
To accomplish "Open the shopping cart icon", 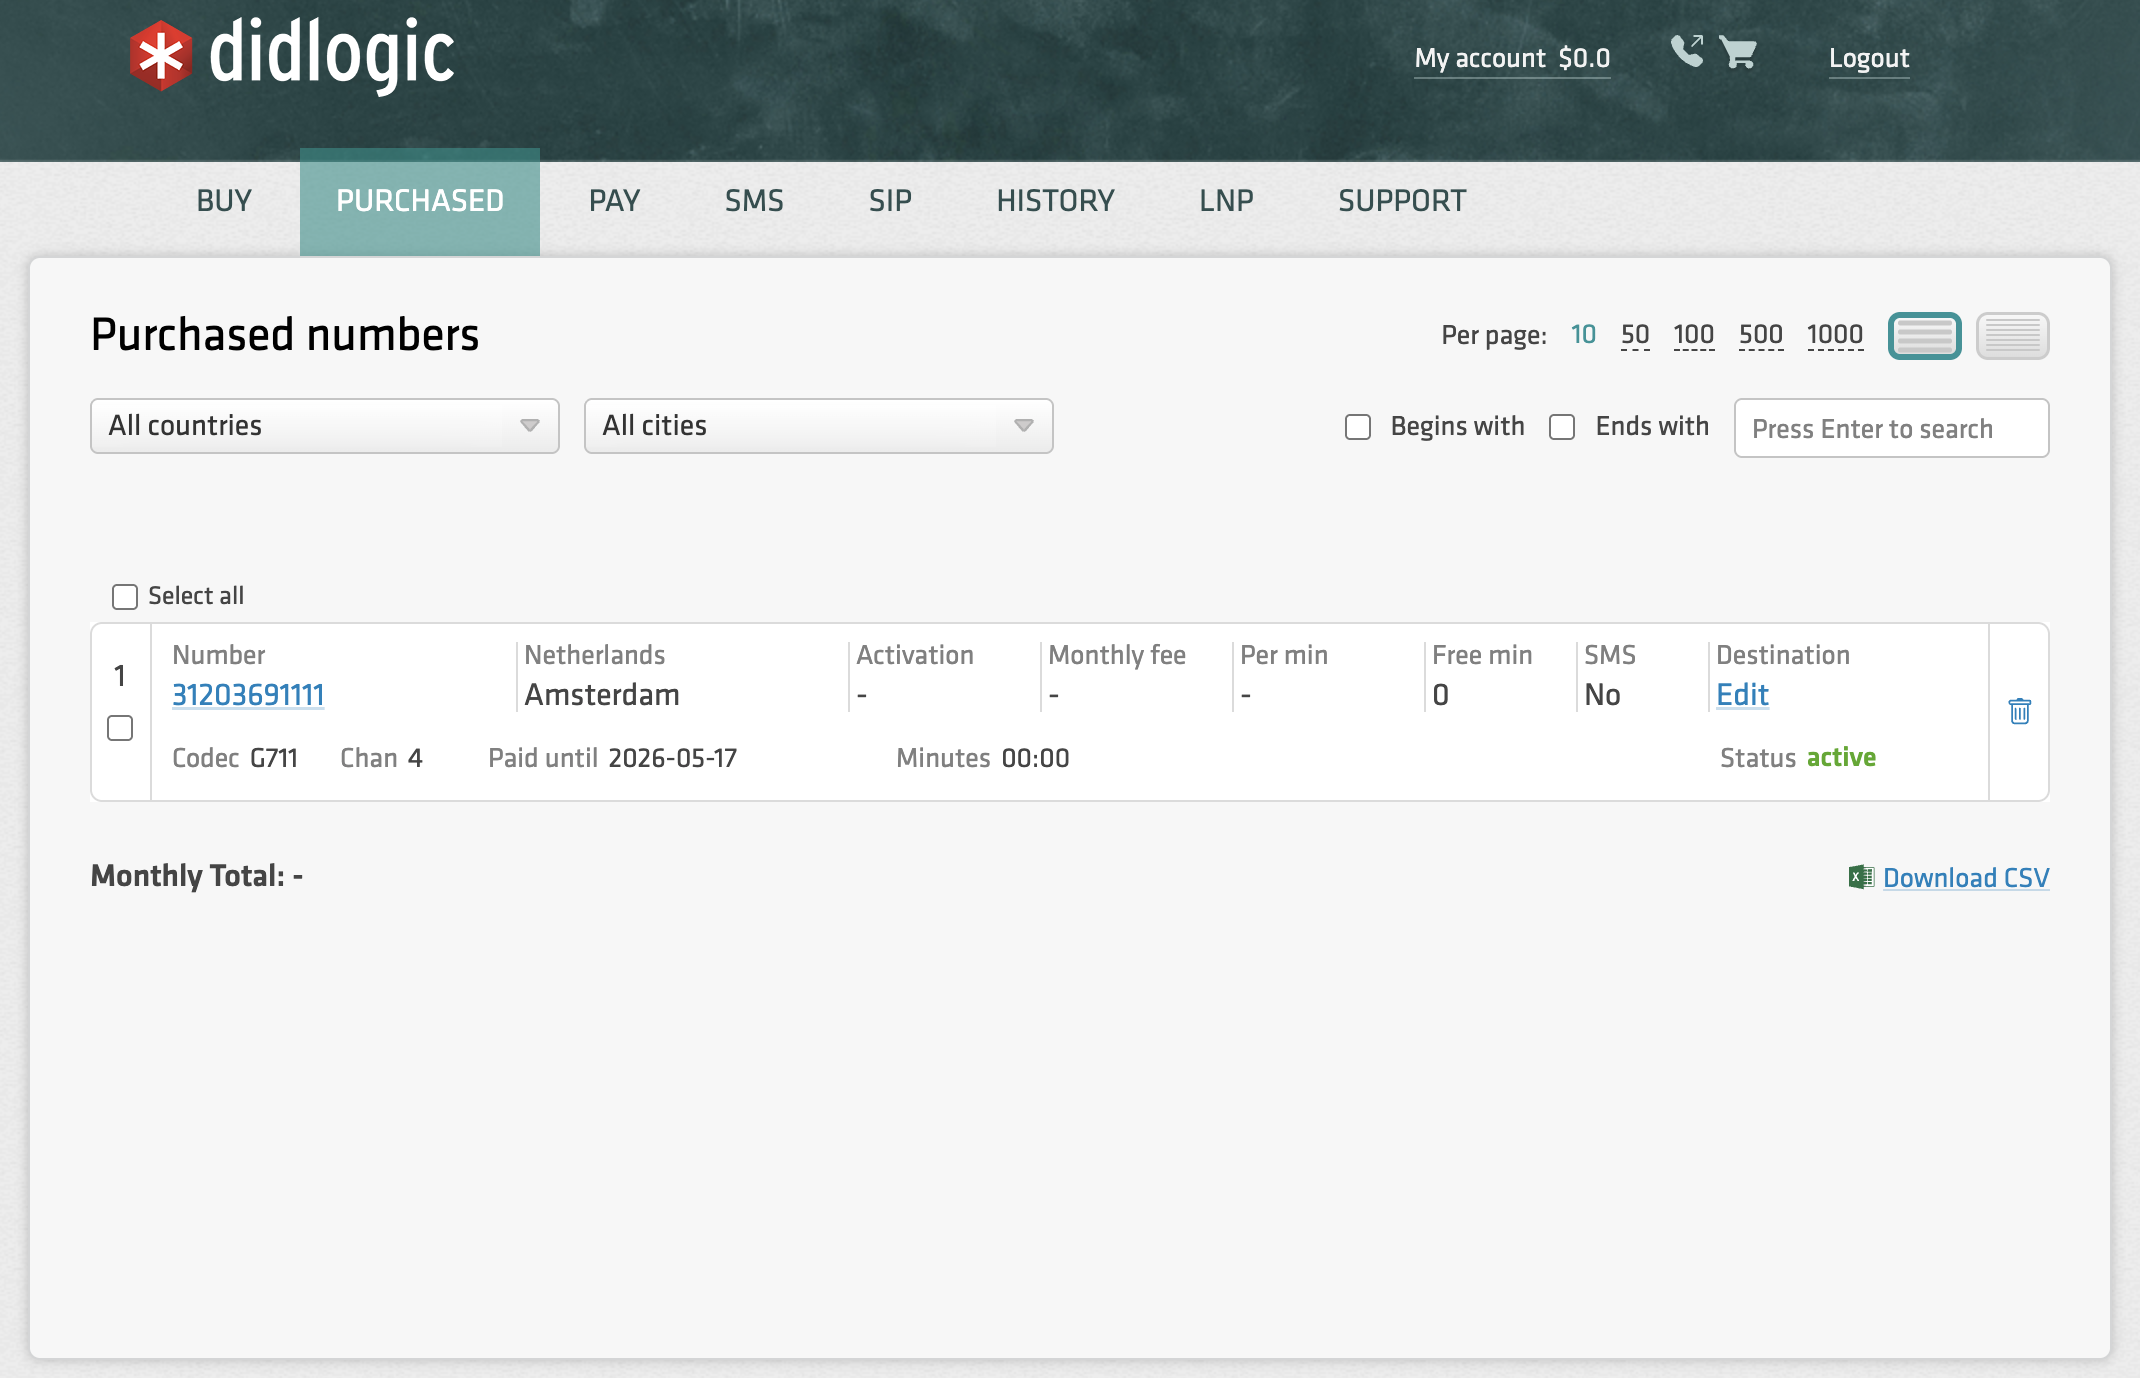I will (x=1738, y=52).
